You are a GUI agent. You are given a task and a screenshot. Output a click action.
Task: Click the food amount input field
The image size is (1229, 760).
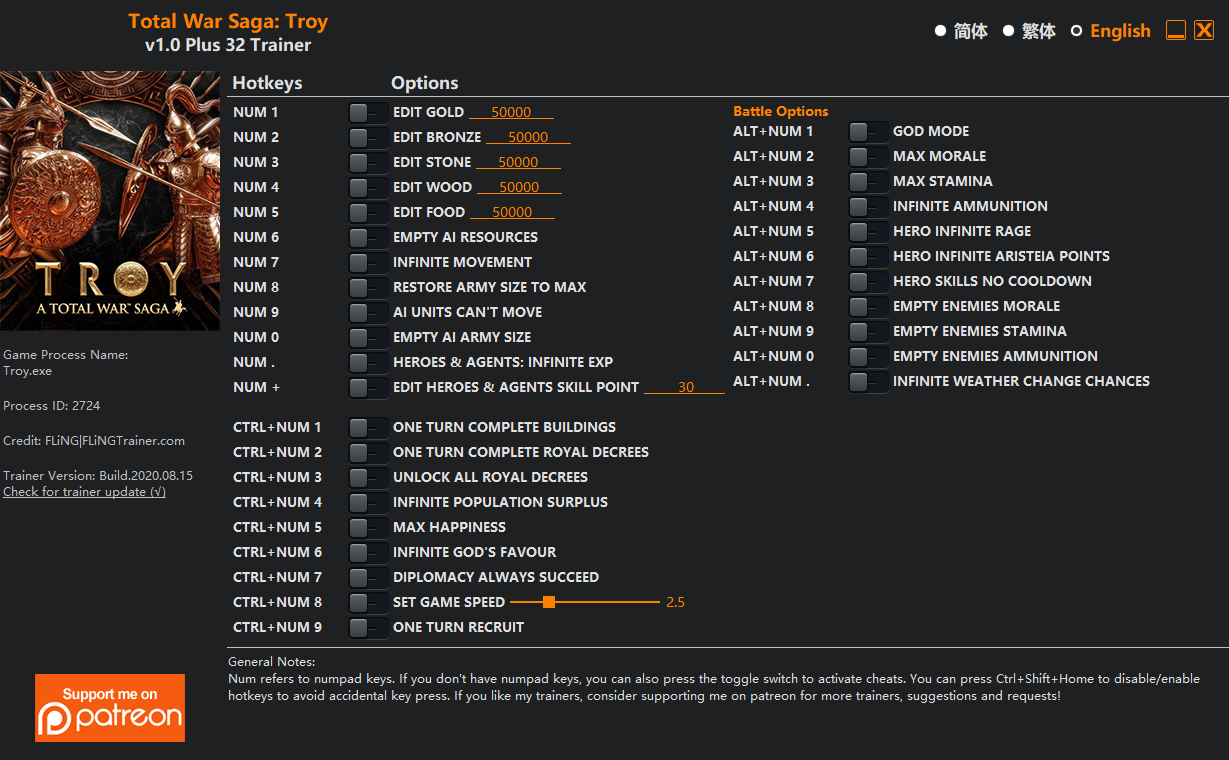click(x=512, y=212)
